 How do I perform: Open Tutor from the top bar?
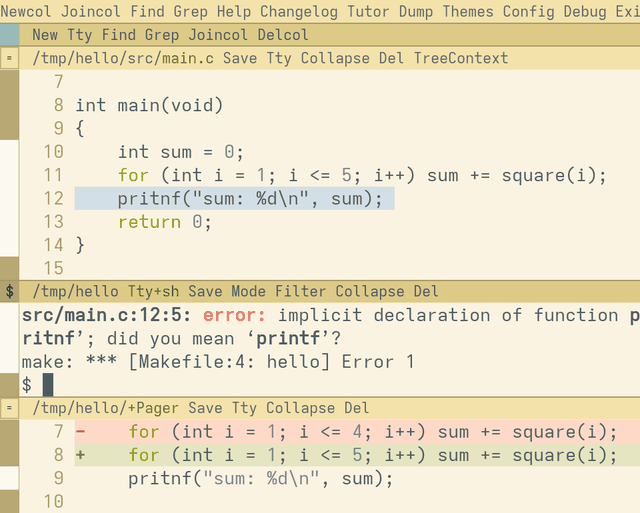tap(368, 11)
